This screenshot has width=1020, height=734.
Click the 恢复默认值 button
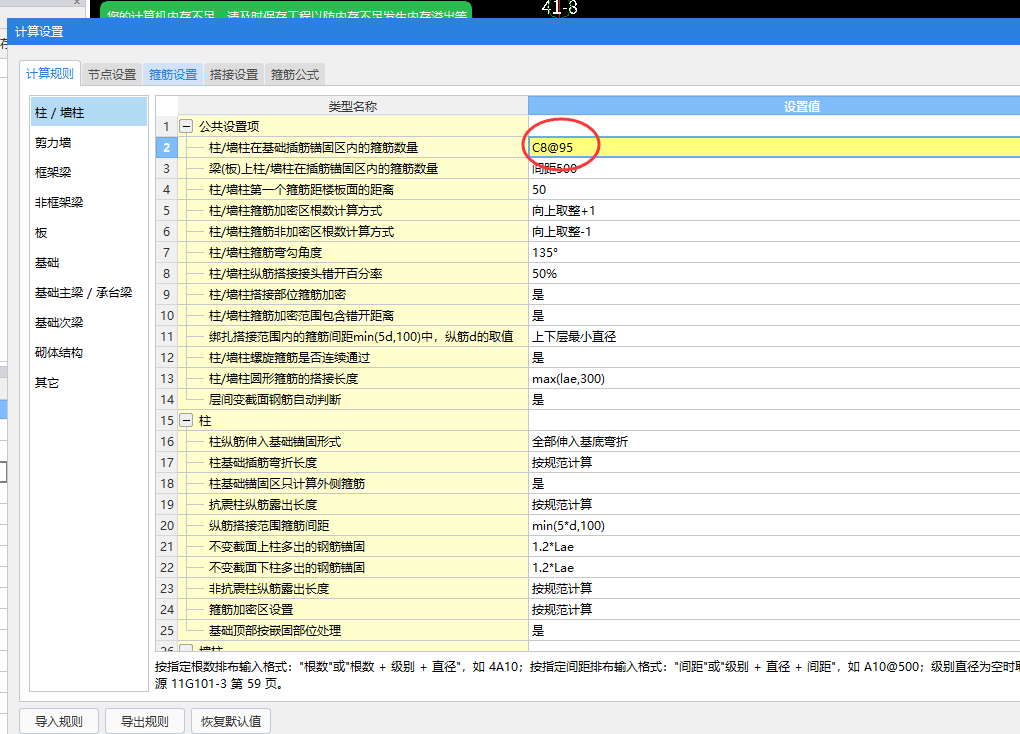click(x=231, y=721)
